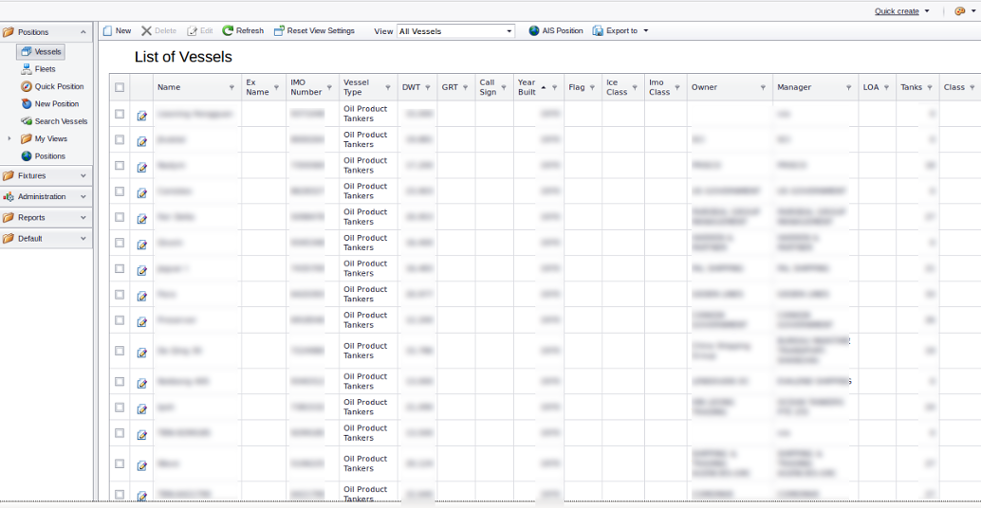Click the edit icon in second vessel row
Image resolution: width=981 pixels, height=508 pixels.
[142, 141]
